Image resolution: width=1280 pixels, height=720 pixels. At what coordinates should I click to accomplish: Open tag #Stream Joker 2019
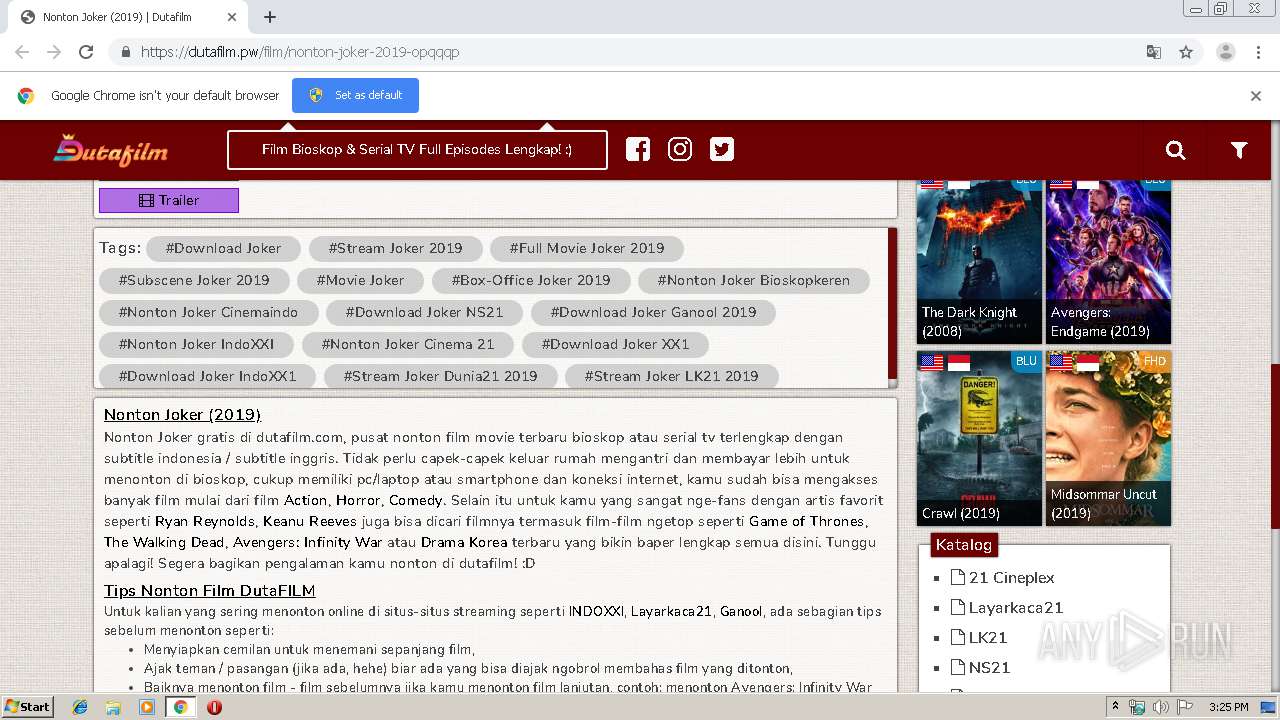click(x=396, y=248)
